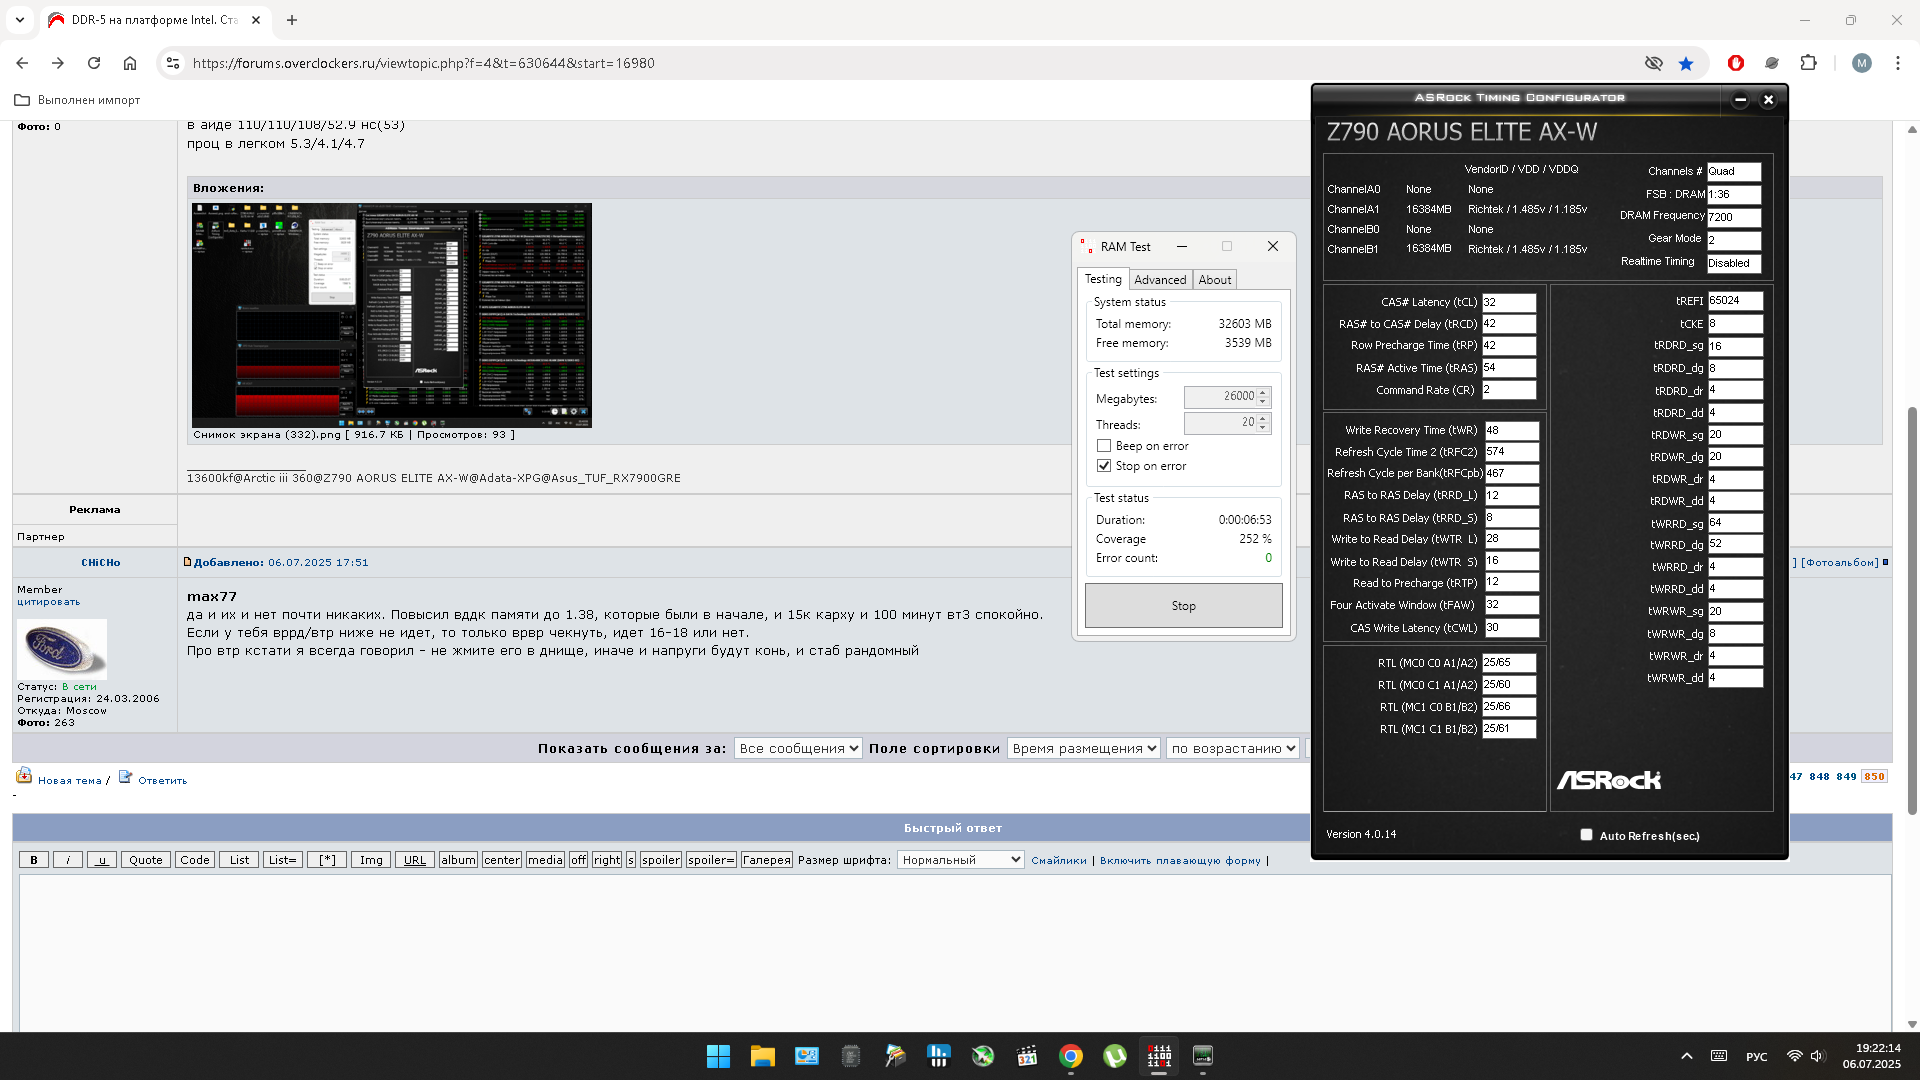Viewport: 1920px width, 1080px height.
Task: Click the browser reload icon
Action: (x=94, y=63)
